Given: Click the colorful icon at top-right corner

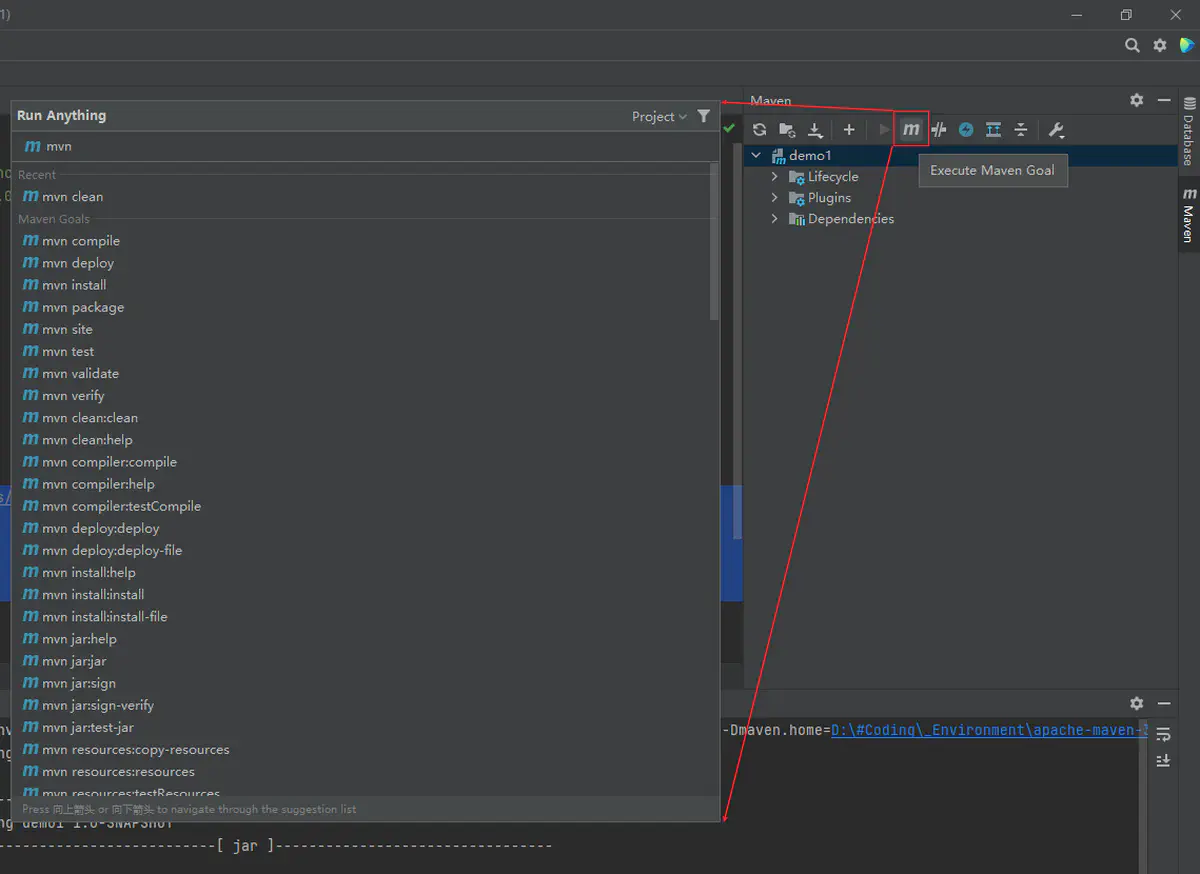Looking at the screenshot, I should [x=1187, y=45].
